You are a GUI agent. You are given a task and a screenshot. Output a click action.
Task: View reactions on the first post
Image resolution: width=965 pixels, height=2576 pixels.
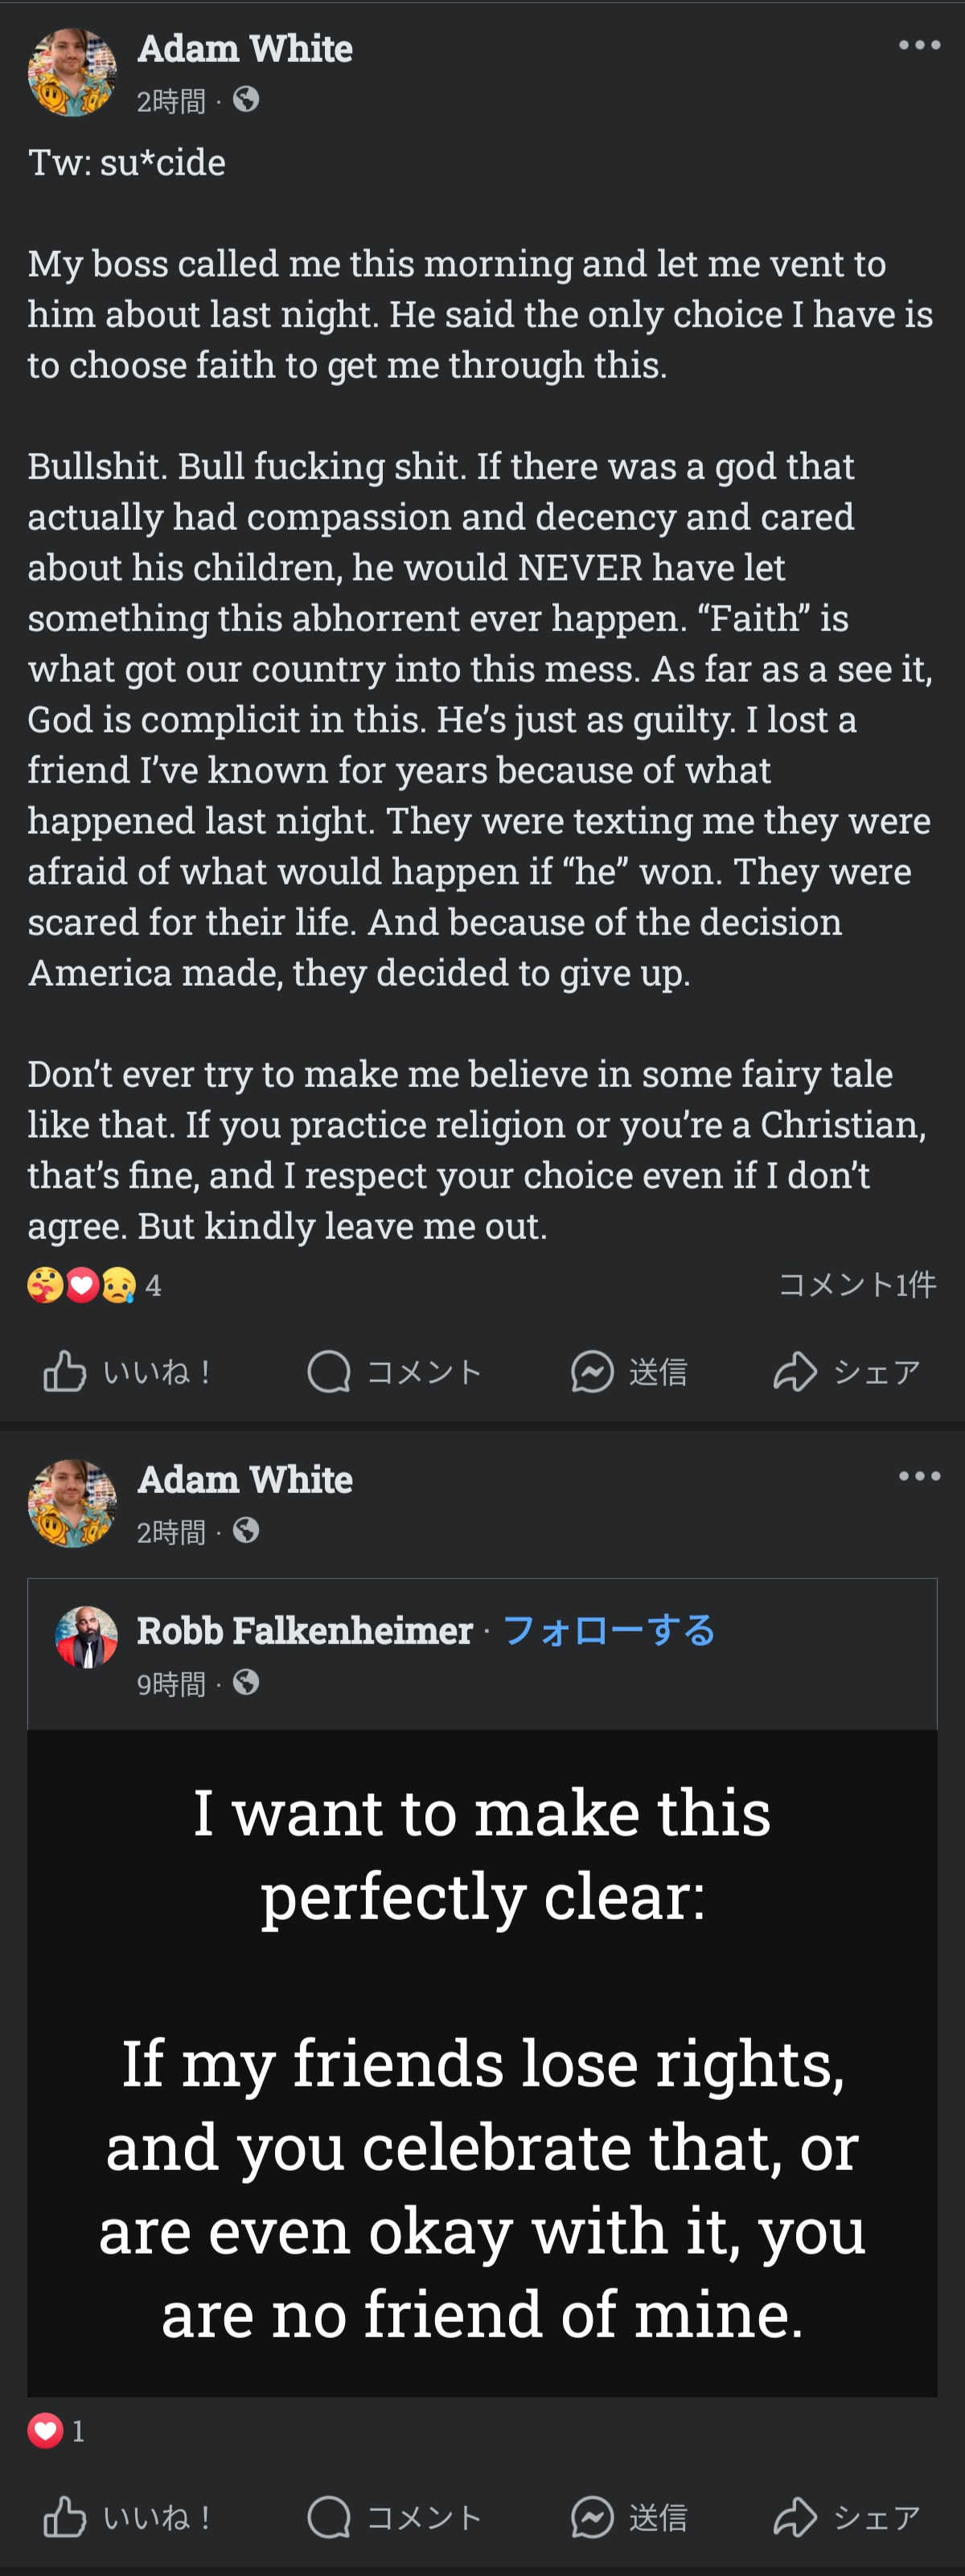click(x=93, y=1285)
